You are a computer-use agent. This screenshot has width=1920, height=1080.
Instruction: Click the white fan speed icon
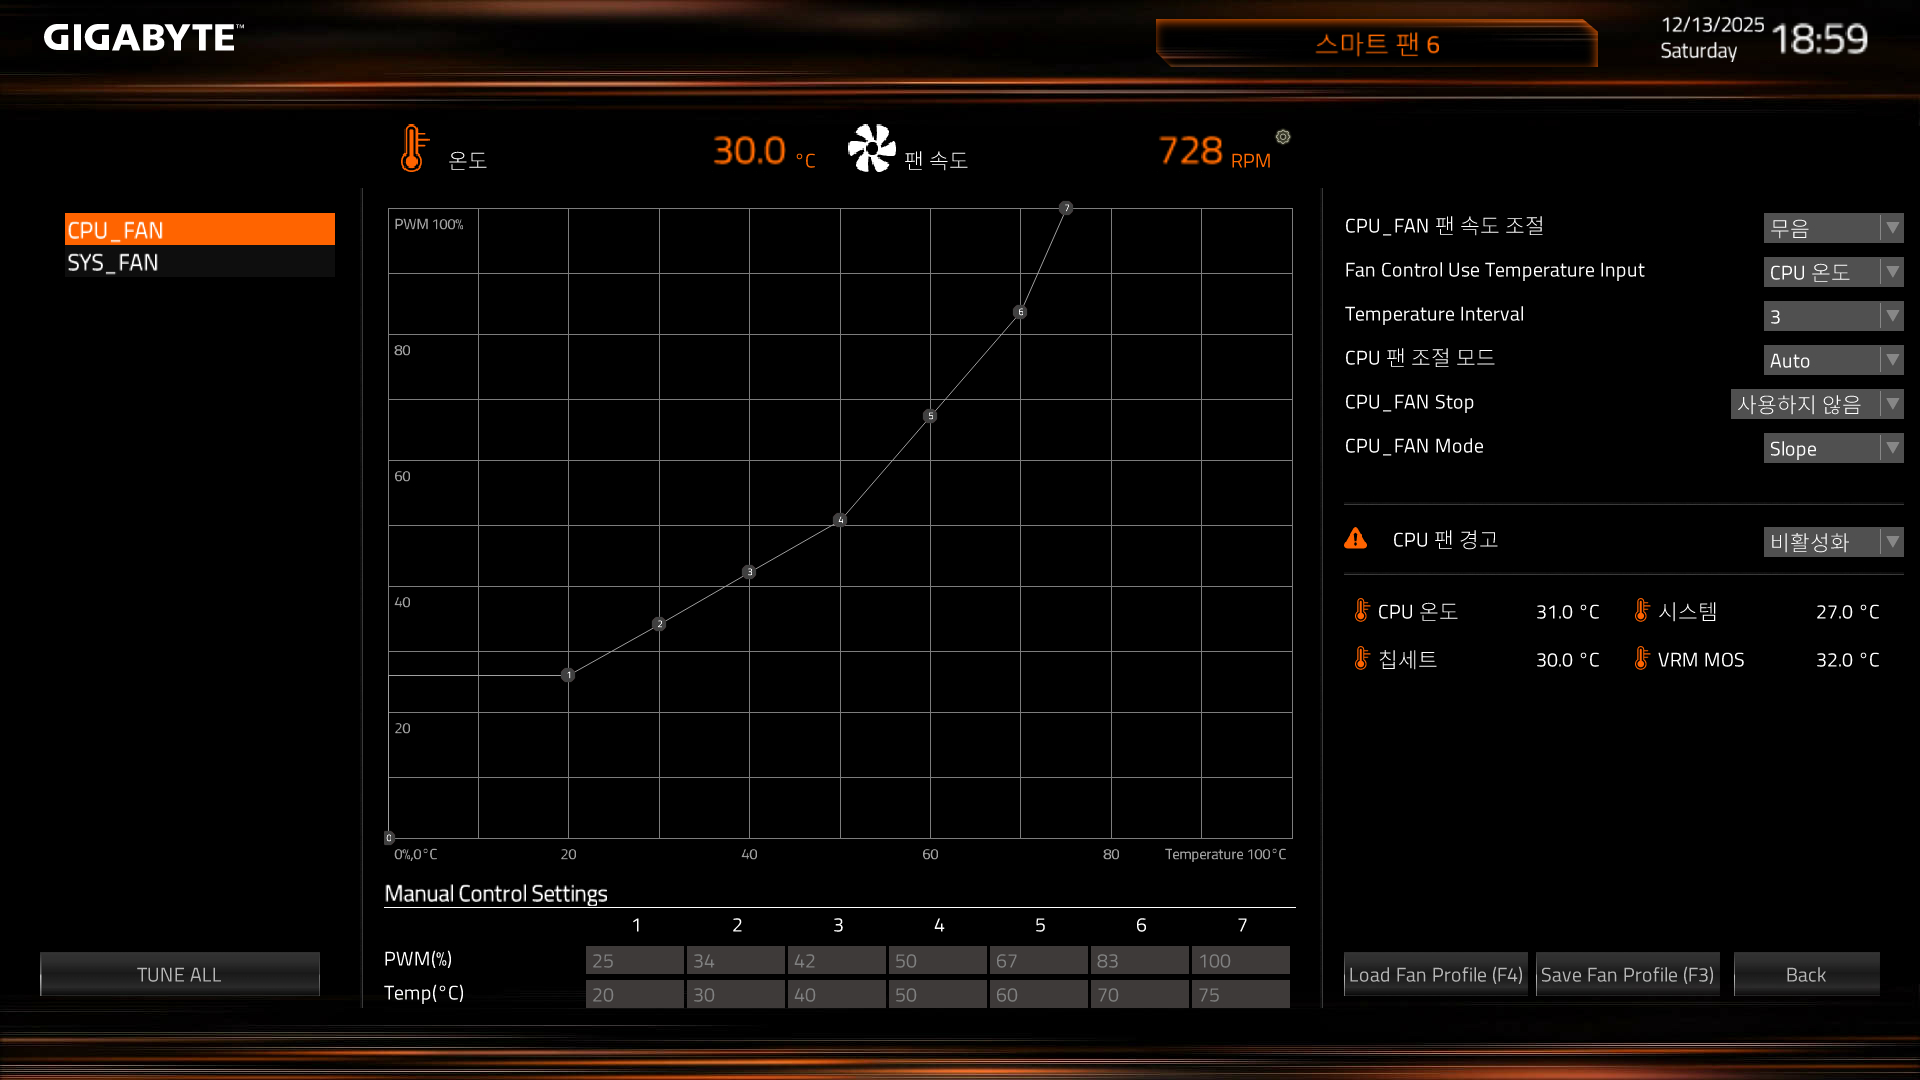(871, 148)
